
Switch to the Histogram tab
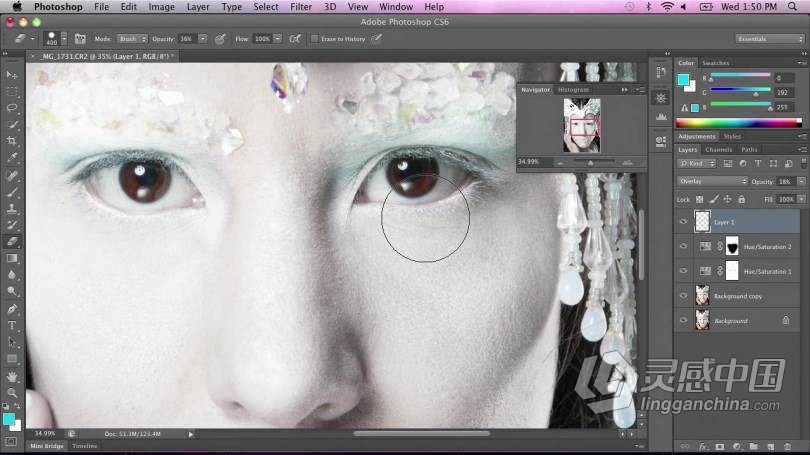click(x=573, y=90)
